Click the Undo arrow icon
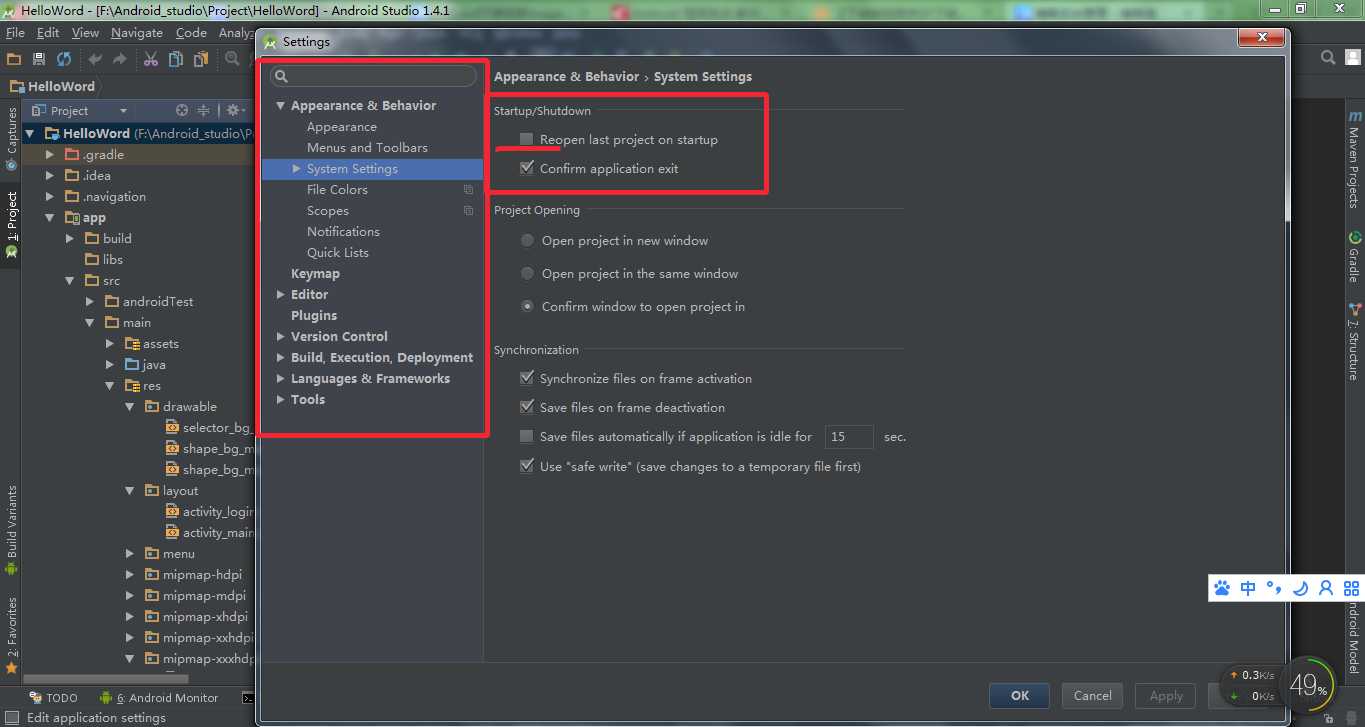 [x=96, y=59]
